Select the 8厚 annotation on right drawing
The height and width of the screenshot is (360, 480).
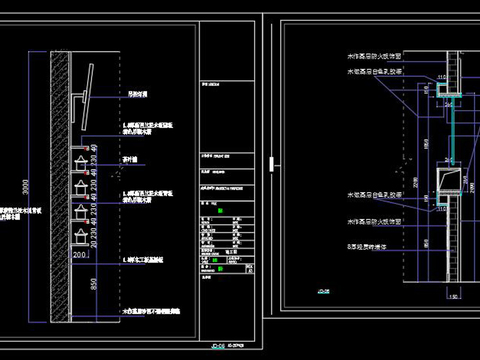(366, 247)
